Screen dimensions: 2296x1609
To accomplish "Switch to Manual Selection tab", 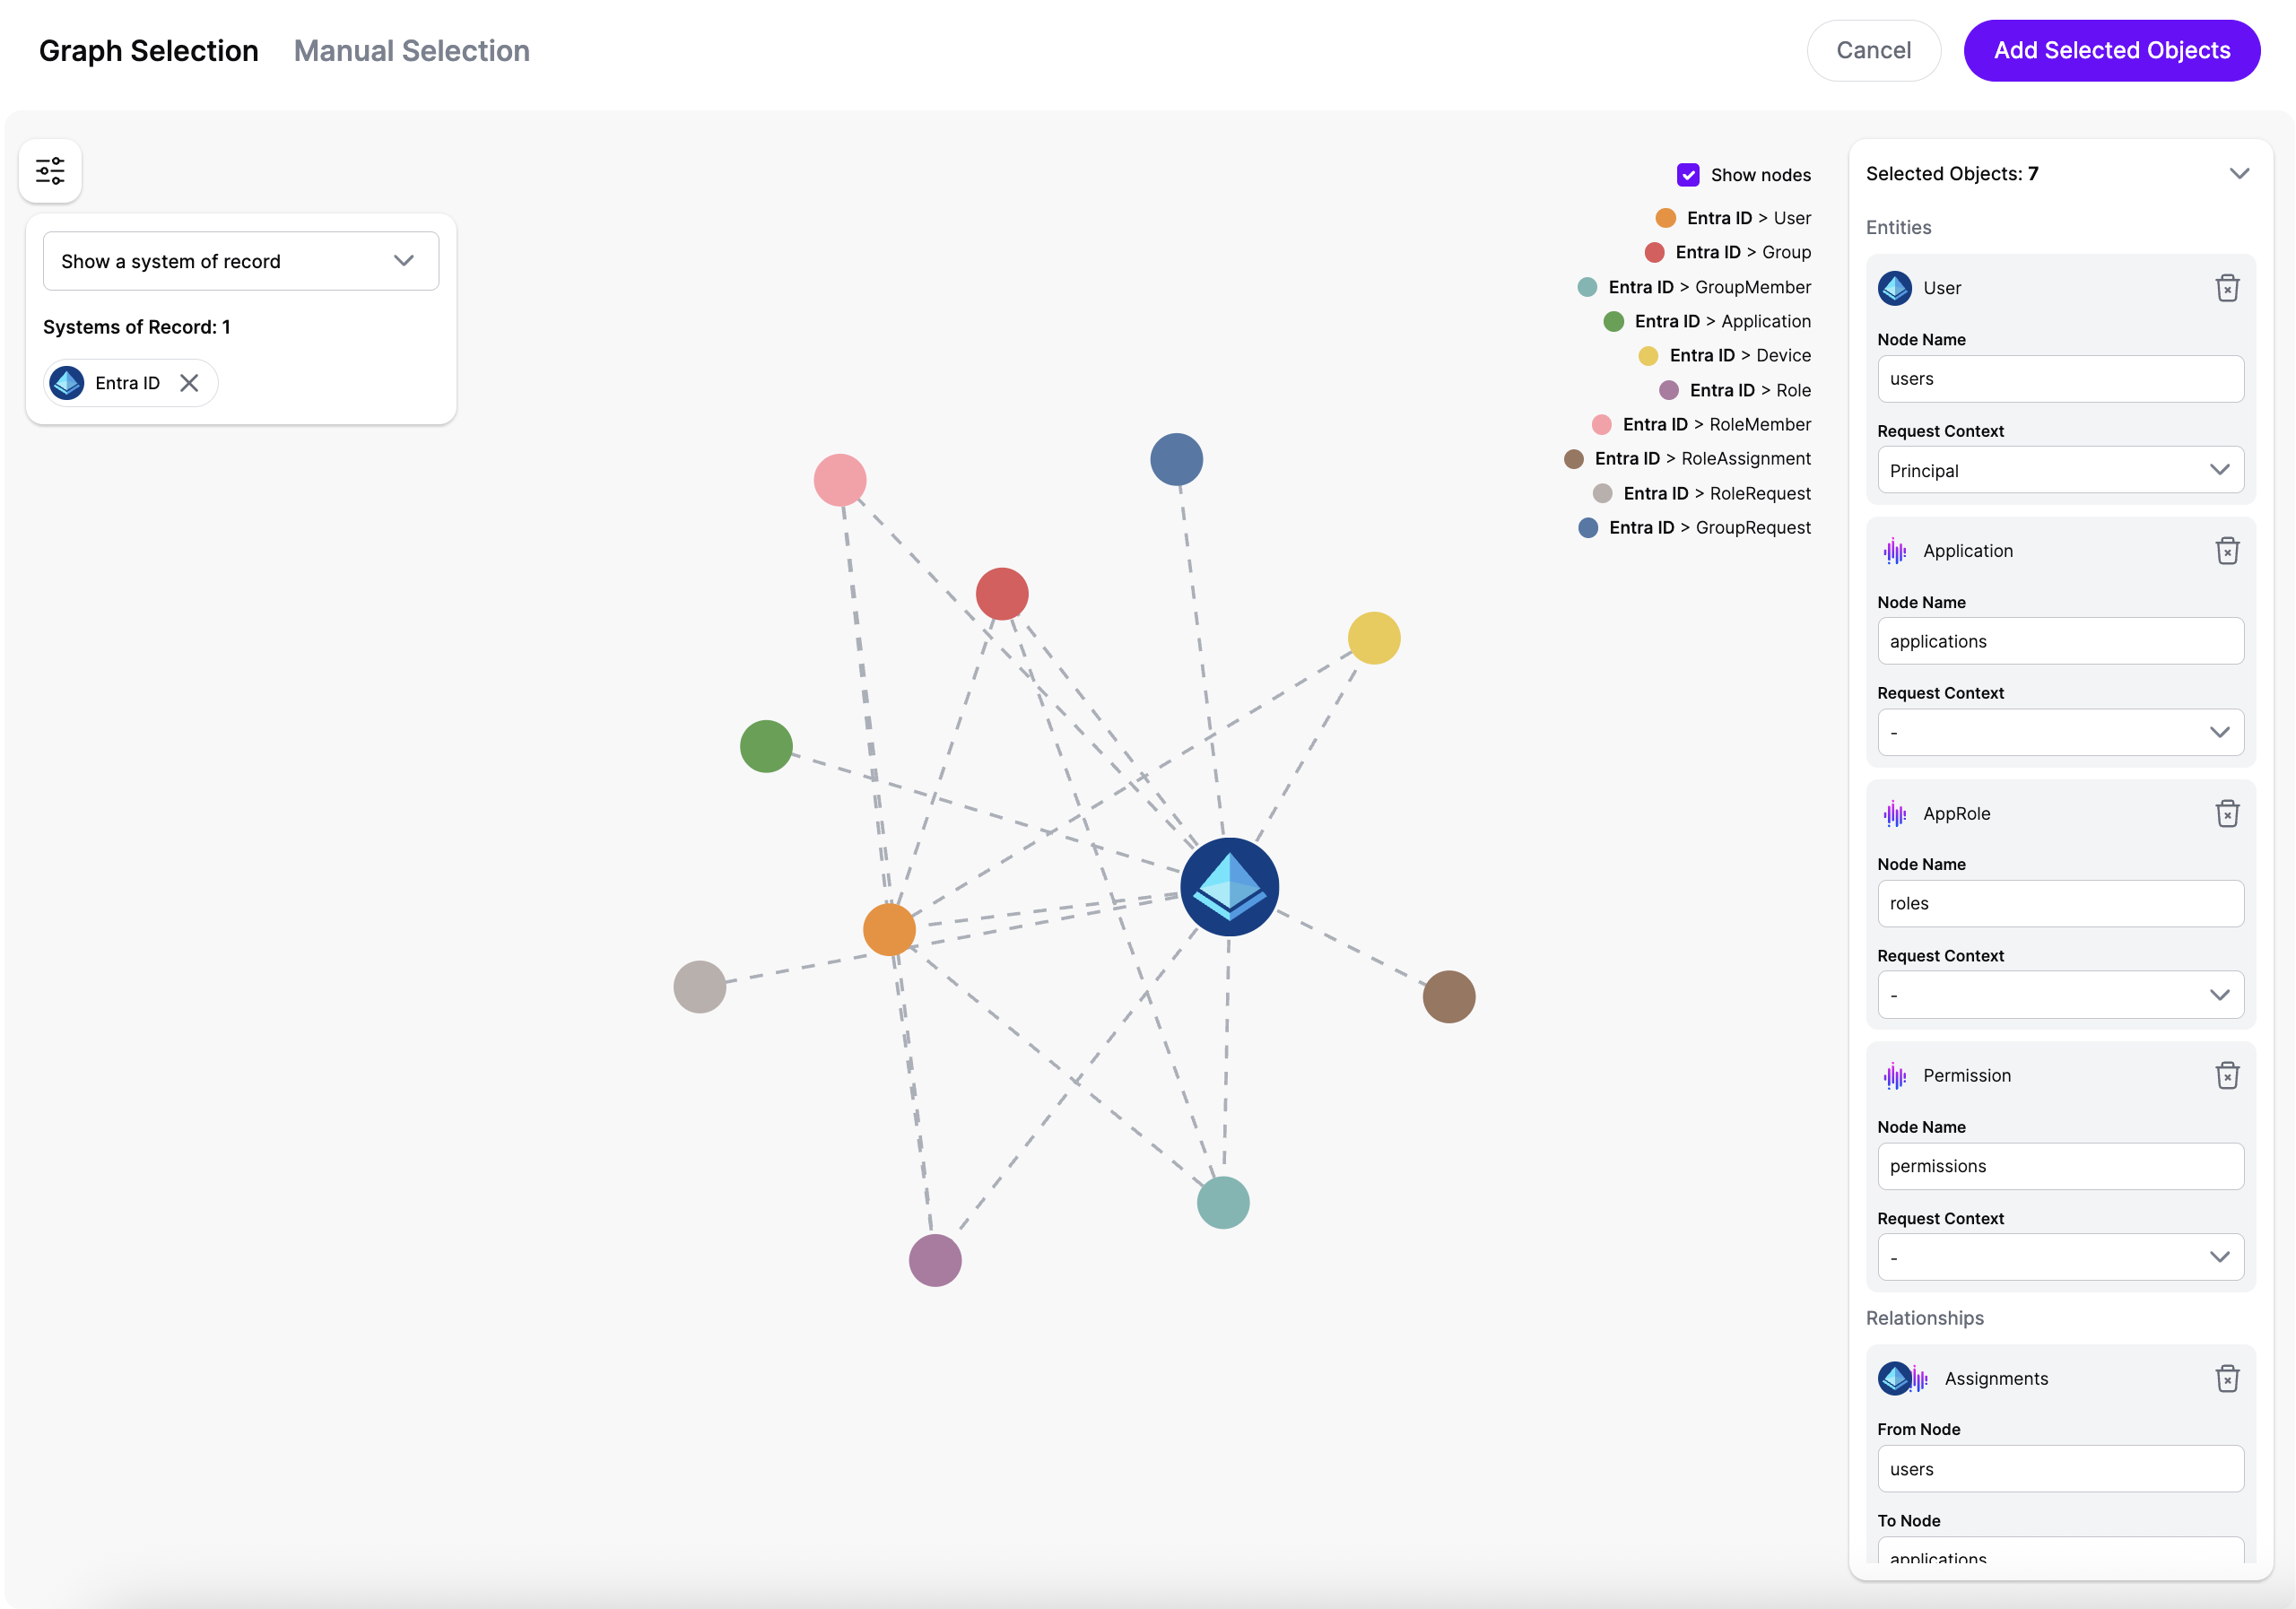I will [x=412, y=51].
